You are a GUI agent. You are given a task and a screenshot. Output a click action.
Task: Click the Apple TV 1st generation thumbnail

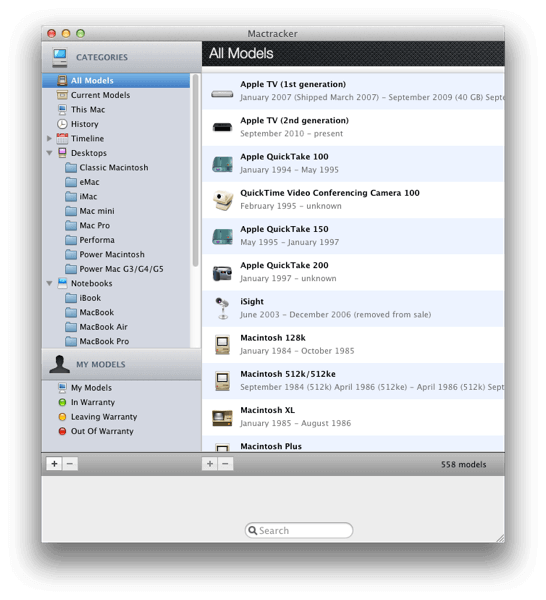tap(222, 94)
